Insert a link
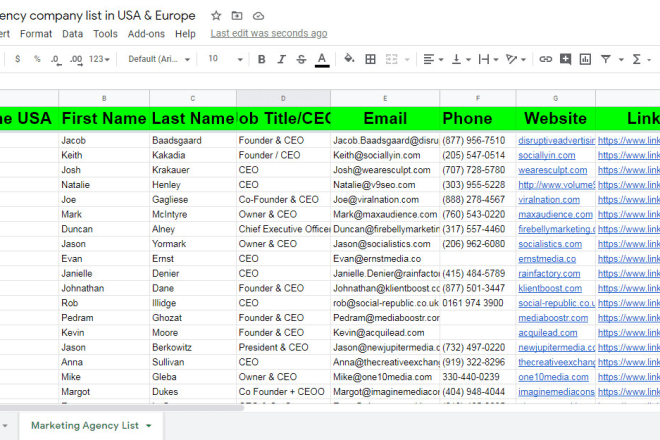 click(546, 59)
